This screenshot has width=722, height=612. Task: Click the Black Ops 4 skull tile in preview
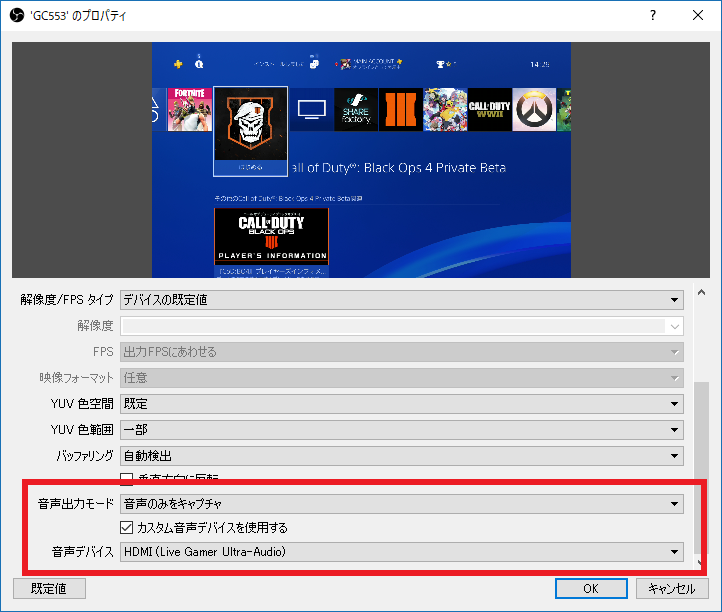click(250, 131)
